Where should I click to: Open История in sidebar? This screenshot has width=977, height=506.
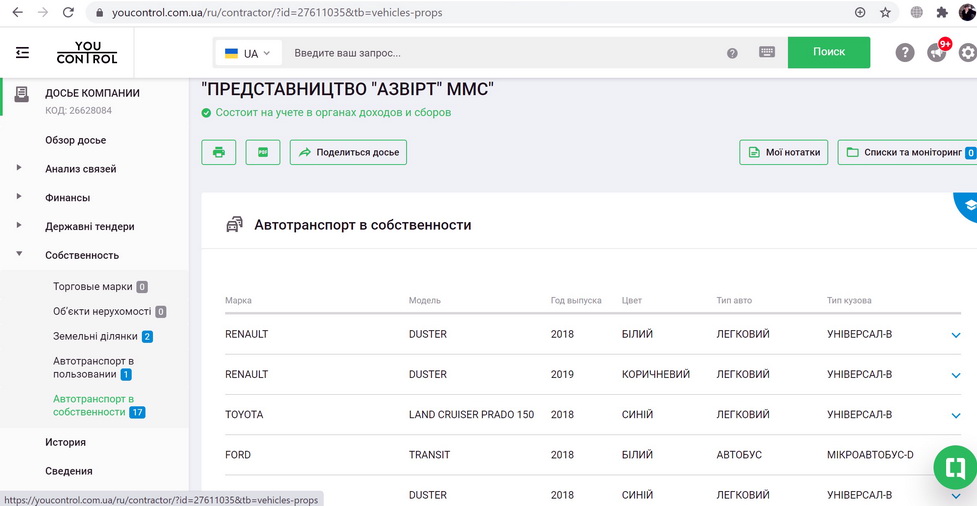tap(65, 442)
